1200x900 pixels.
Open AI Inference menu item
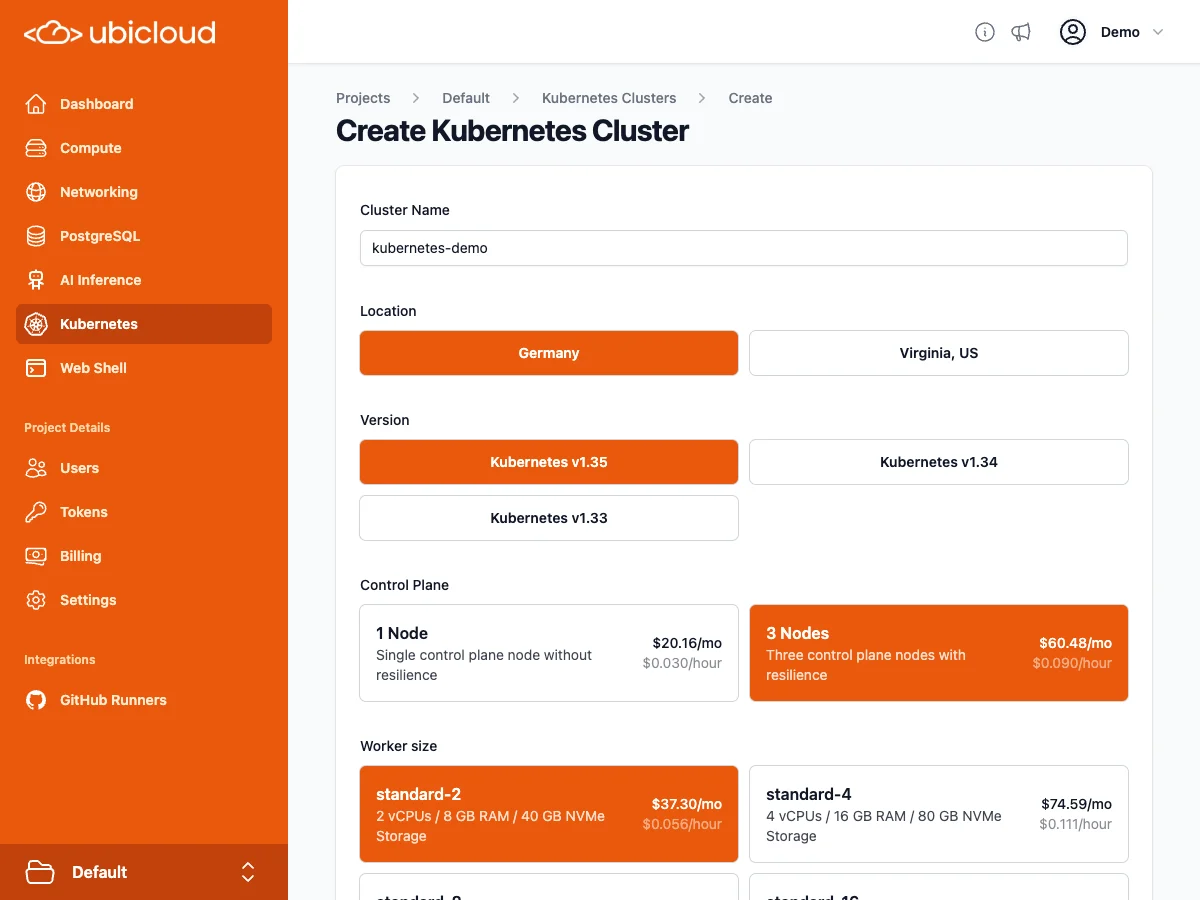click(144, 280)
